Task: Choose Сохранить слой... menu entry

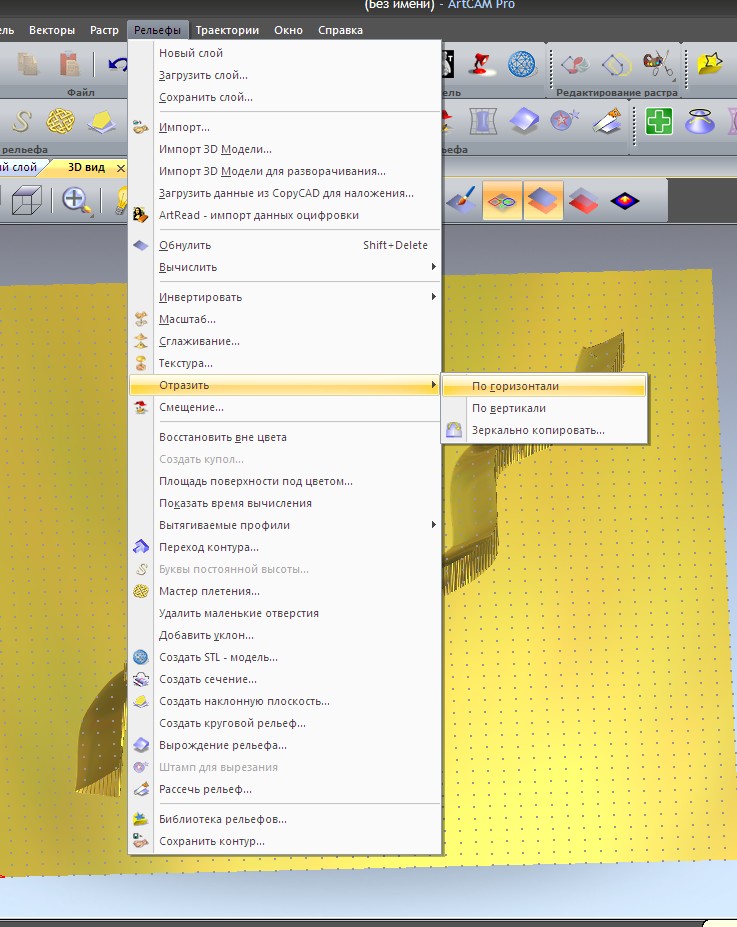Action: tap(285, 97)
